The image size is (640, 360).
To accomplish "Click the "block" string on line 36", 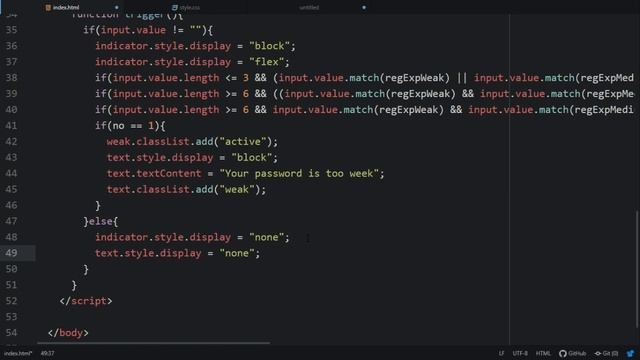I will click(269, 46).
